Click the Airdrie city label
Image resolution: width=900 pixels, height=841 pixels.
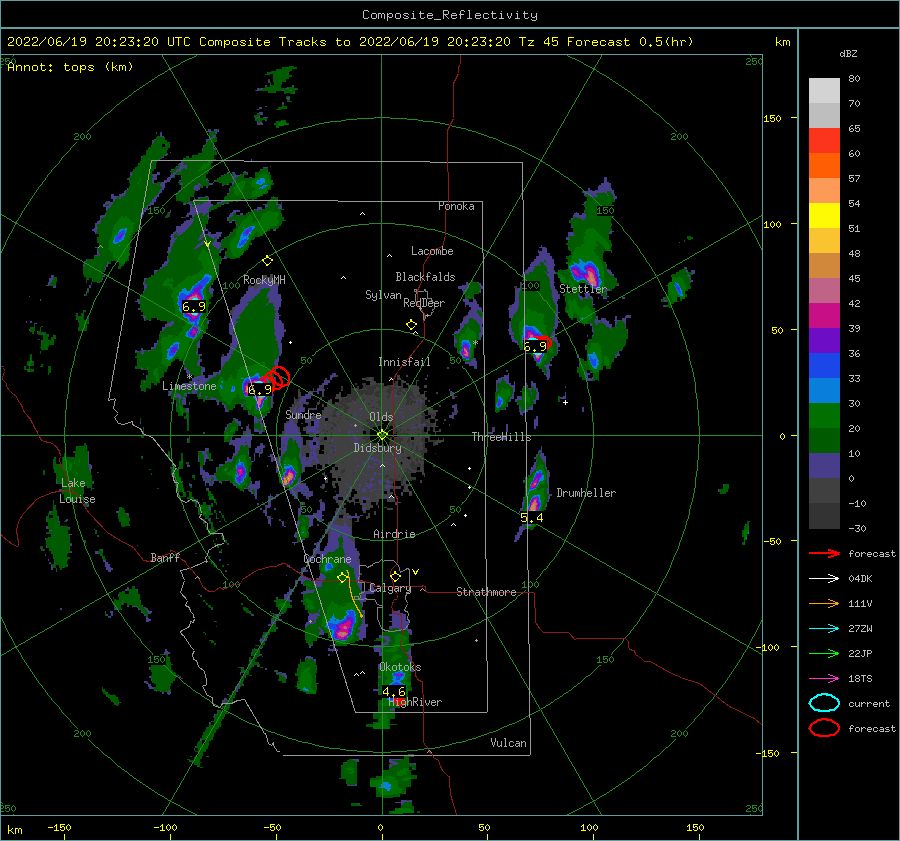pyautogui.click(x=394, y=534)
